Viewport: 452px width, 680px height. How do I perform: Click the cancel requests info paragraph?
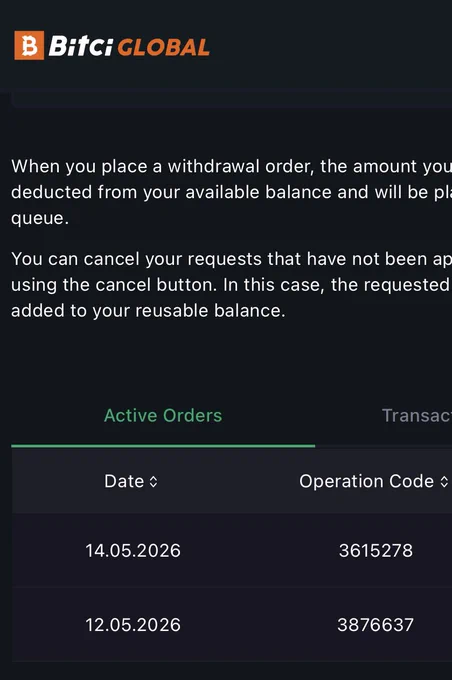[x=232, y=285]
